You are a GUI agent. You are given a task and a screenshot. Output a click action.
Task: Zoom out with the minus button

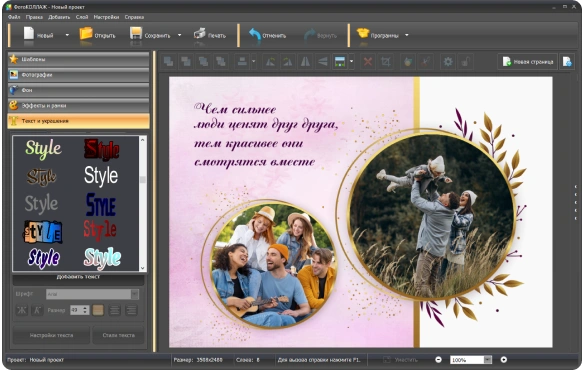(438, 360)
